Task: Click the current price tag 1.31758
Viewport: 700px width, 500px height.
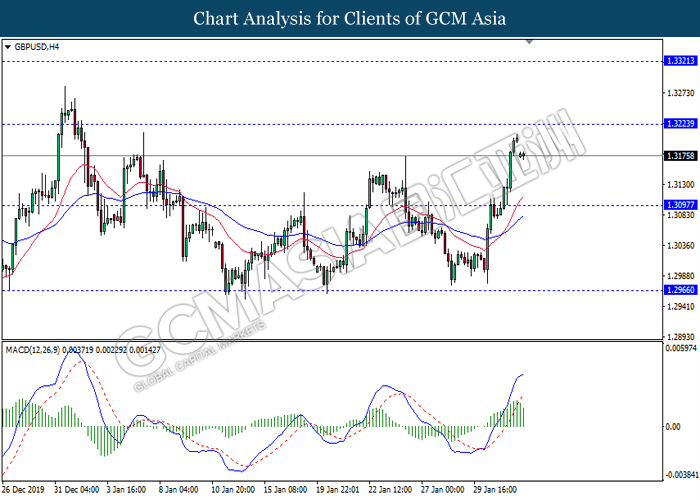Action: pos(680,156)
